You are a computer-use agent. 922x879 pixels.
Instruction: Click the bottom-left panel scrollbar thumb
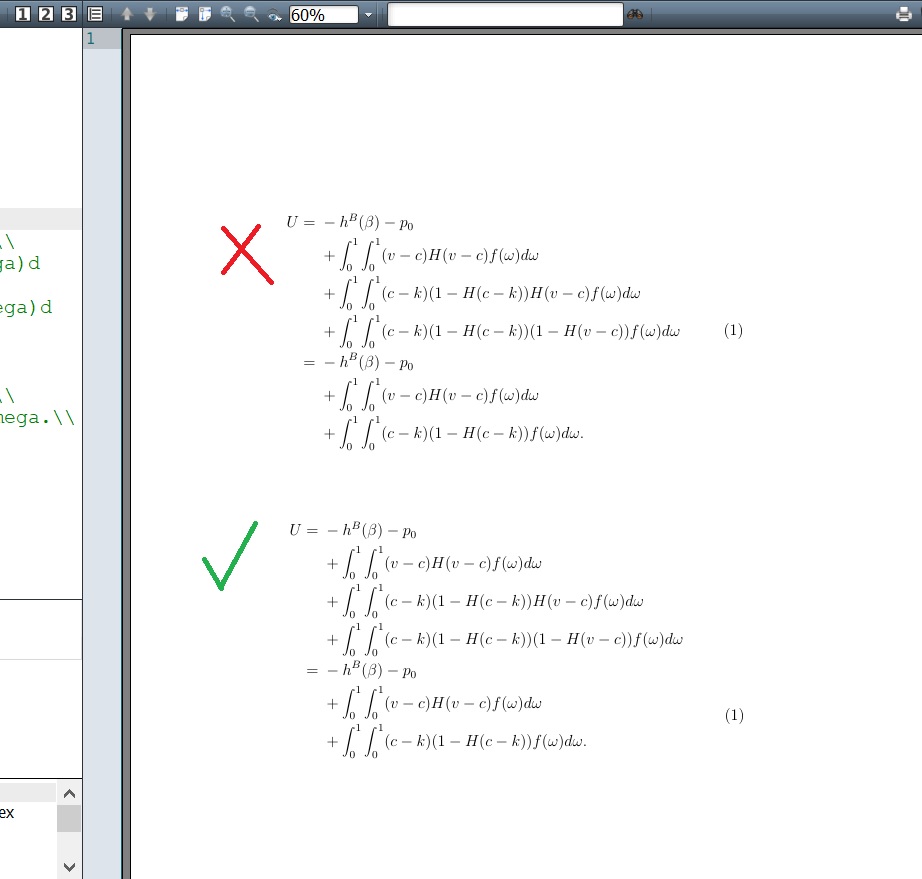tap(69, 818)
